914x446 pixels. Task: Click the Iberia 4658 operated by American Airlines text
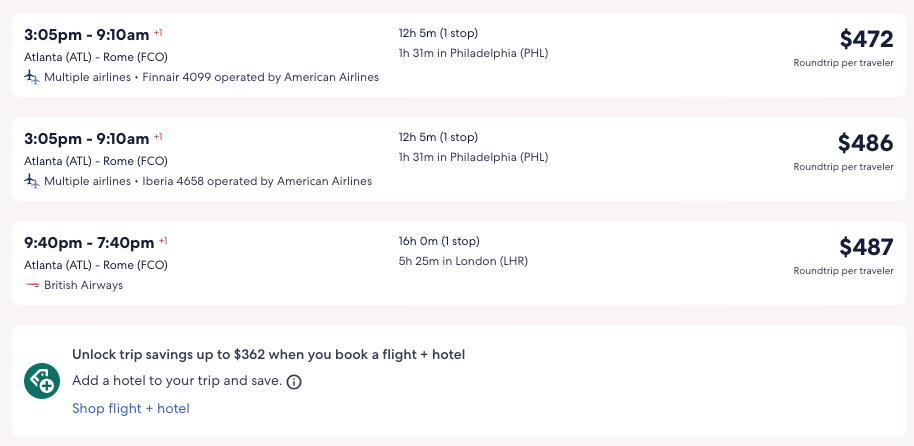tap(257, 181)
